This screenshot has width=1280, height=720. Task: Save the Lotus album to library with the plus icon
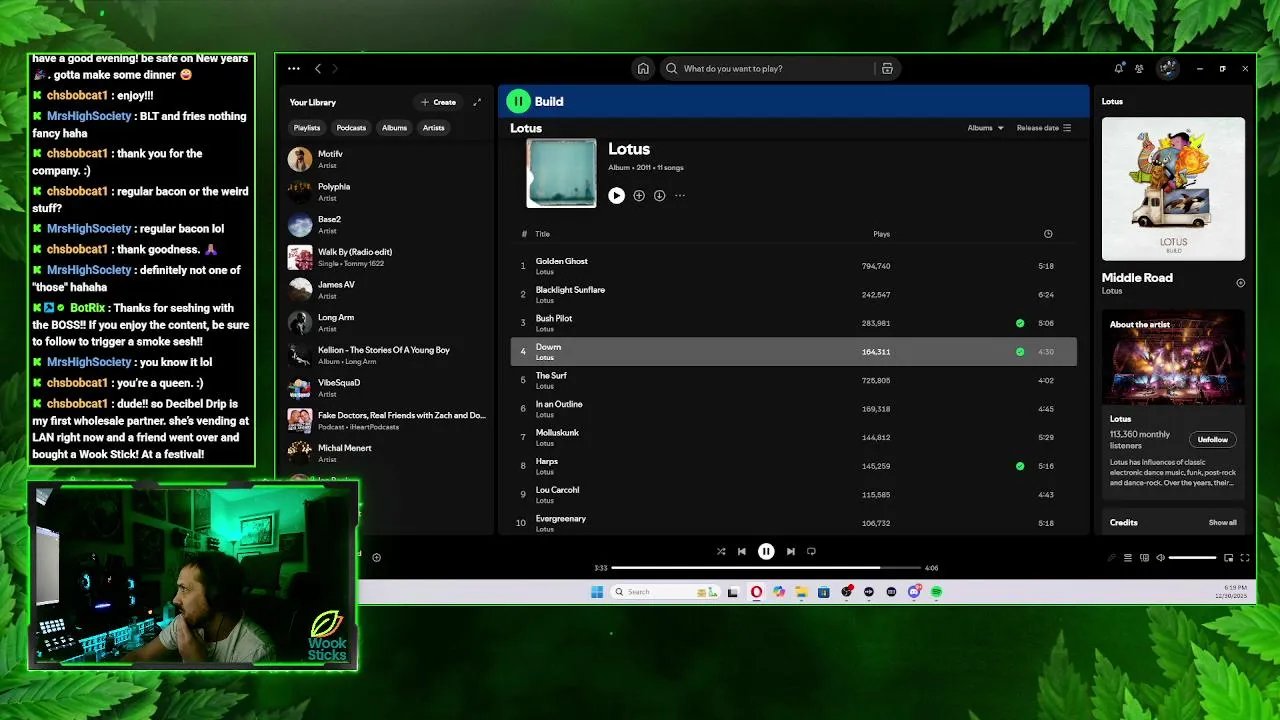pyautogui.click(x=639, y=195)
